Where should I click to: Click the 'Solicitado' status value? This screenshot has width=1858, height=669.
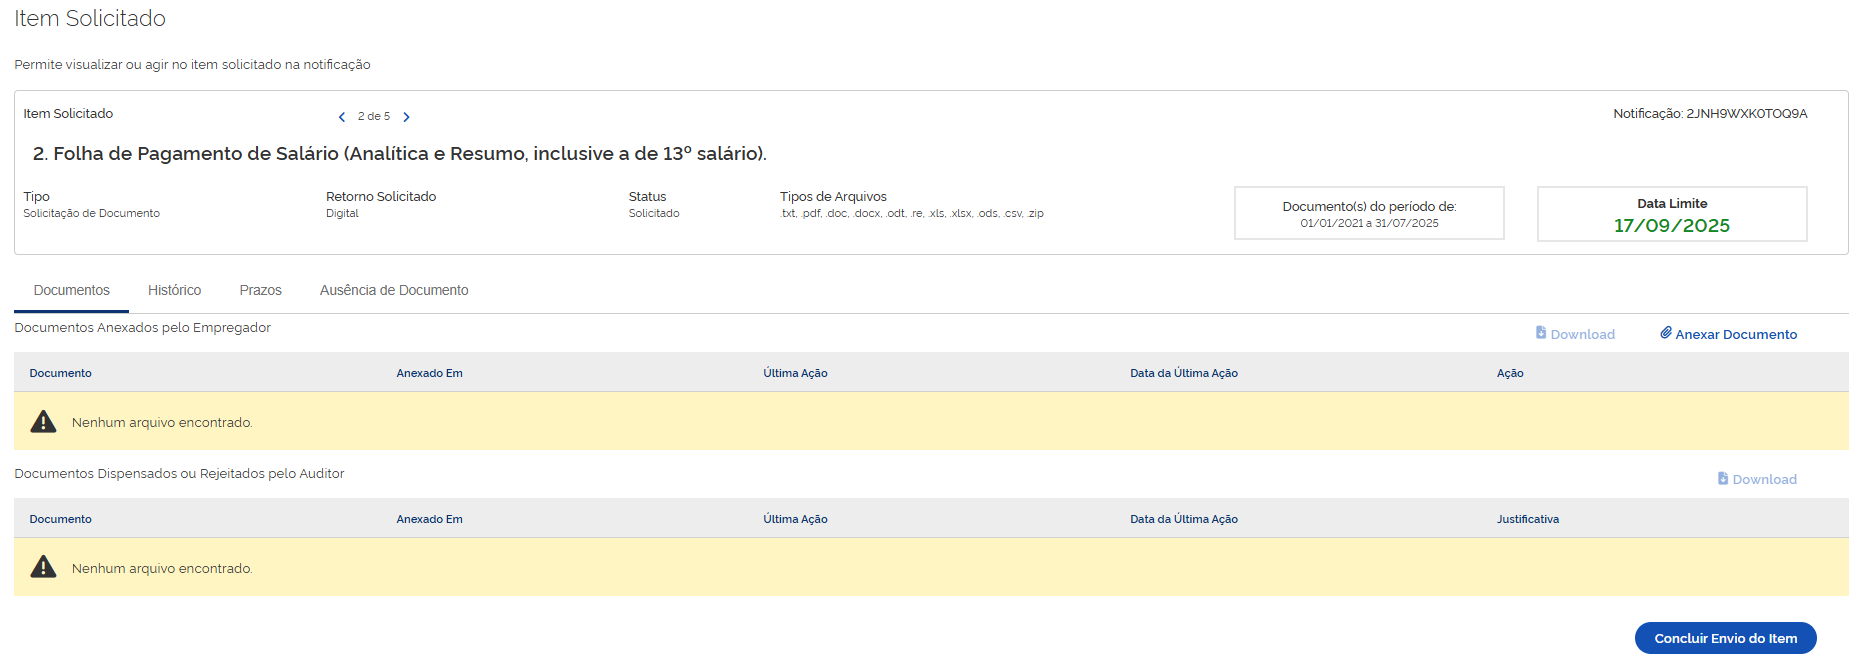[x=654, y=214]
